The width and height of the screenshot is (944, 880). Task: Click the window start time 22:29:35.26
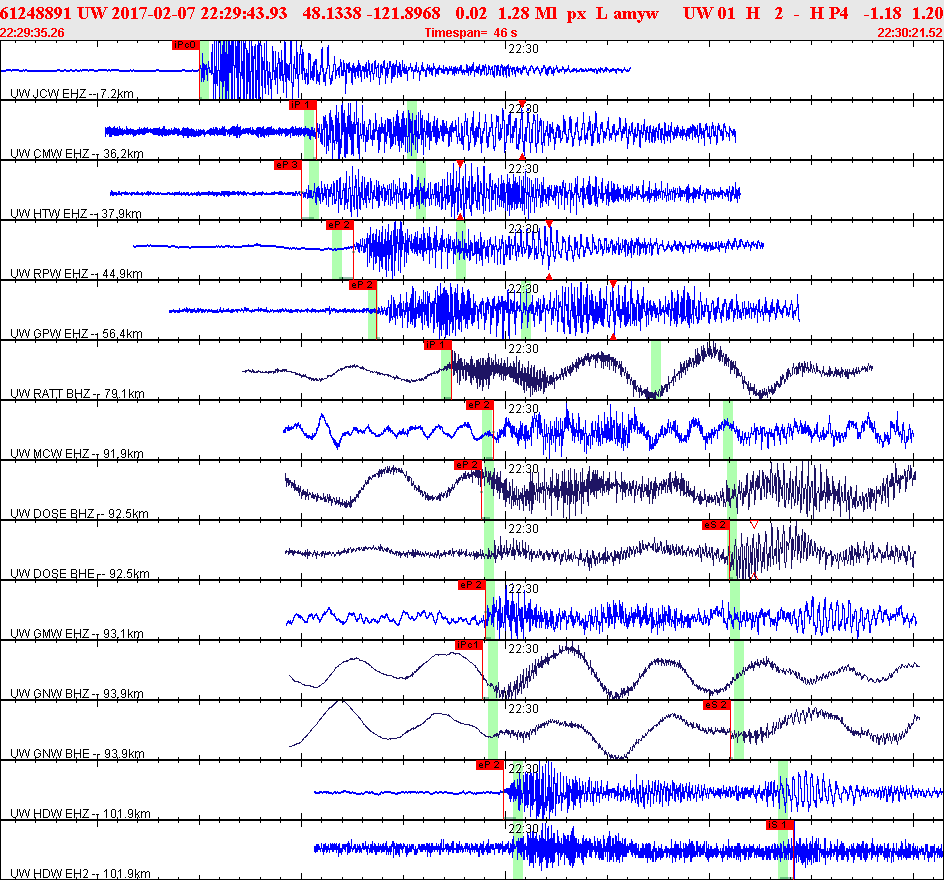click(33, 33)
